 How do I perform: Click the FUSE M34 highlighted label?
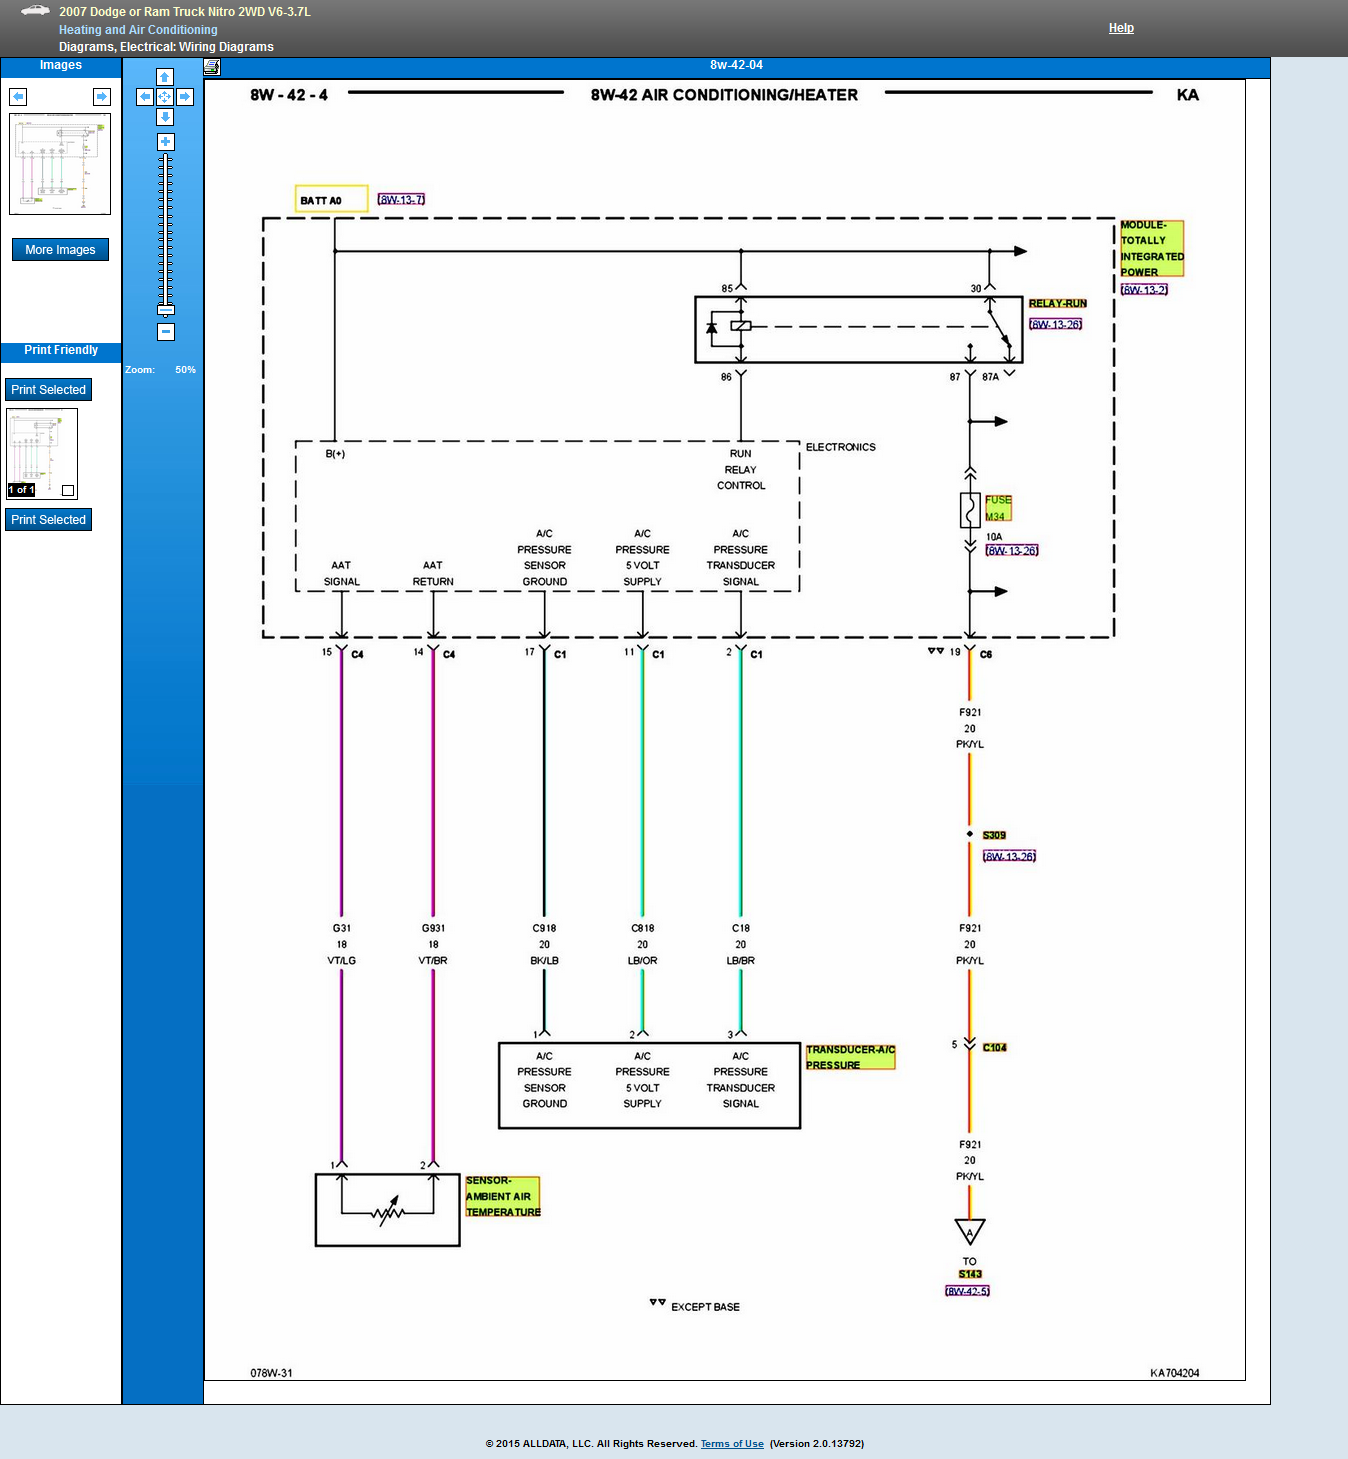click(x=998, y=508)
